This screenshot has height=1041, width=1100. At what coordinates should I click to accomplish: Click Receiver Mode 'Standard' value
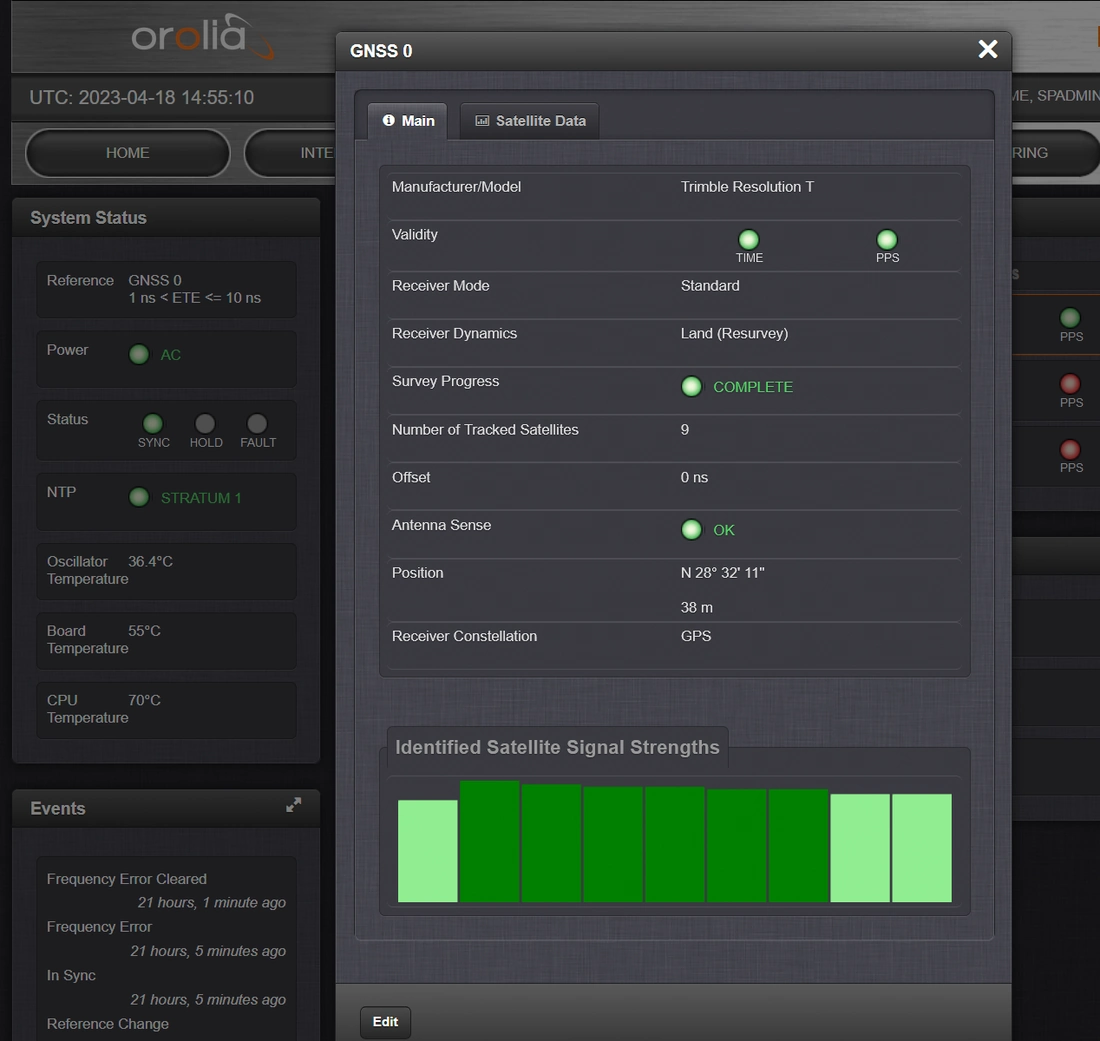[x=710, y=286]
